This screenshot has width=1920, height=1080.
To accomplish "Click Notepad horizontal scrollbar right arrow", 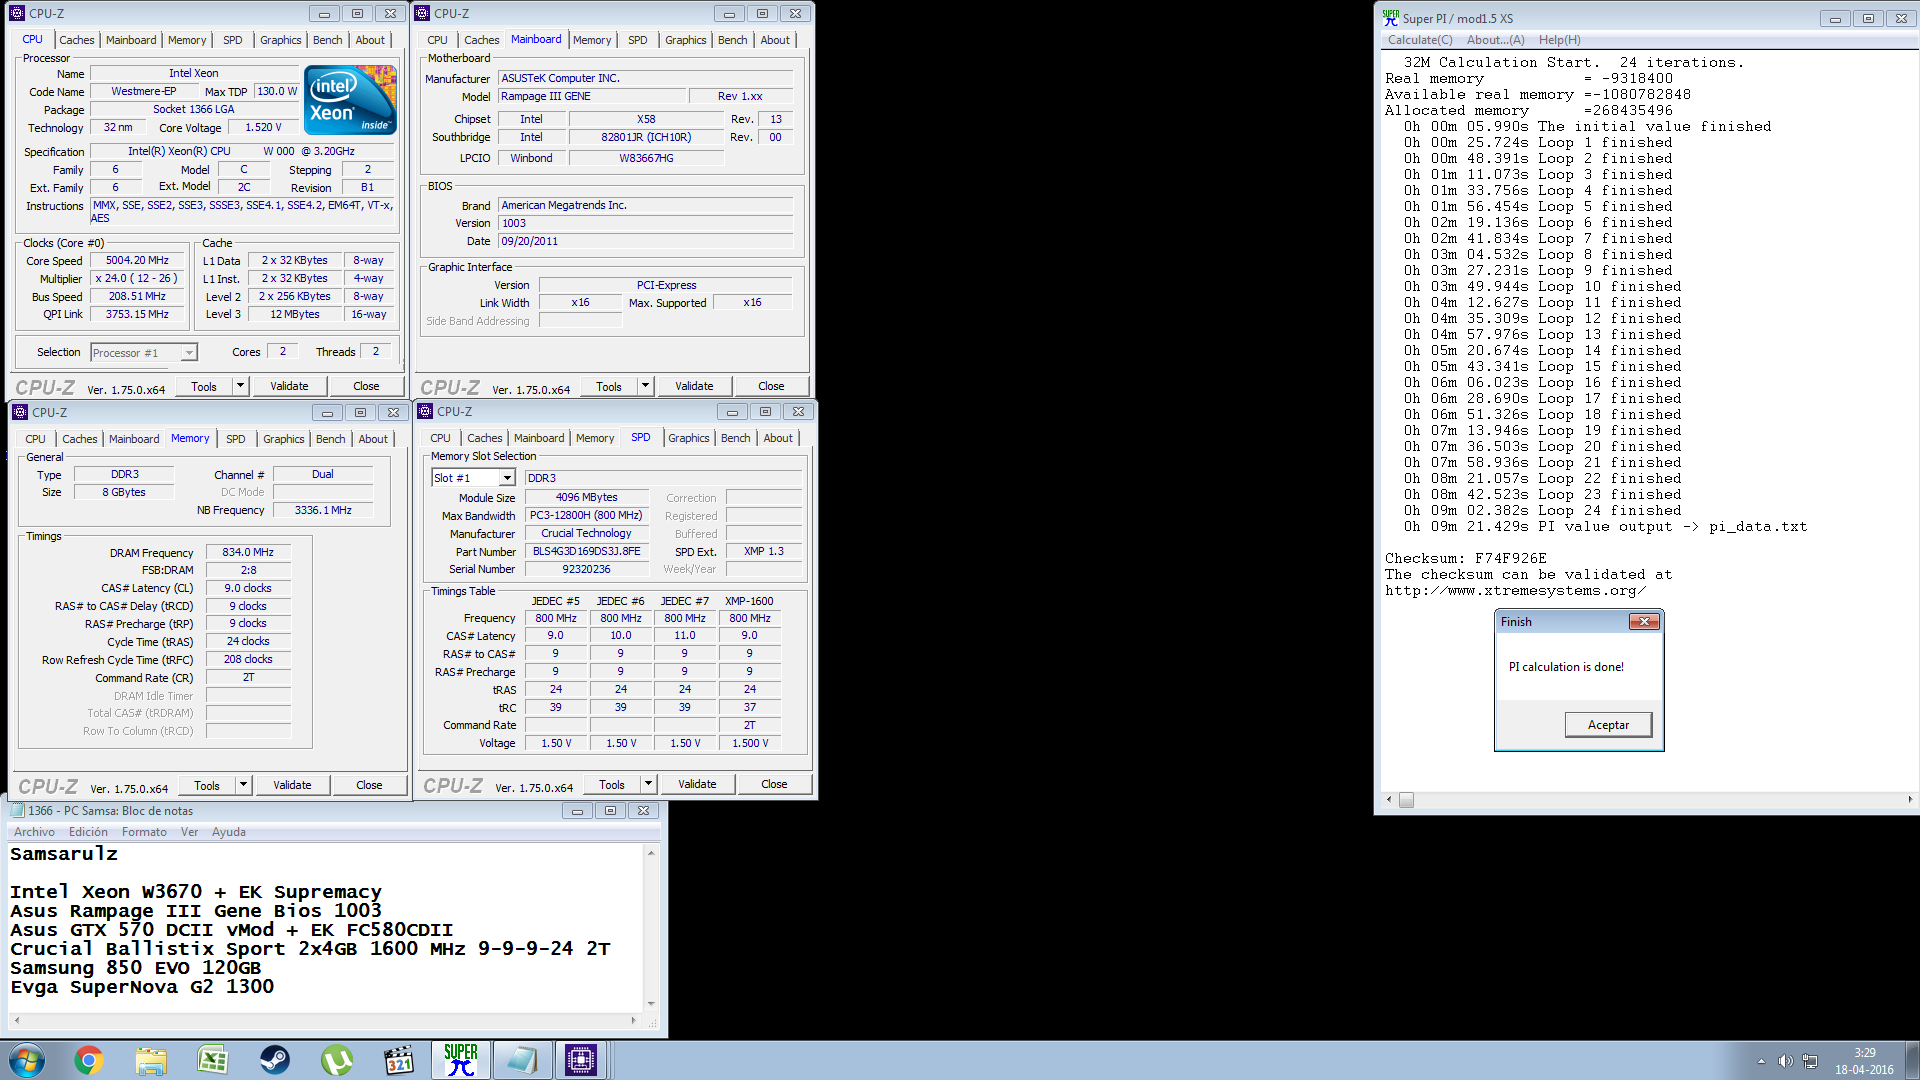I will tap(633, 1021).
